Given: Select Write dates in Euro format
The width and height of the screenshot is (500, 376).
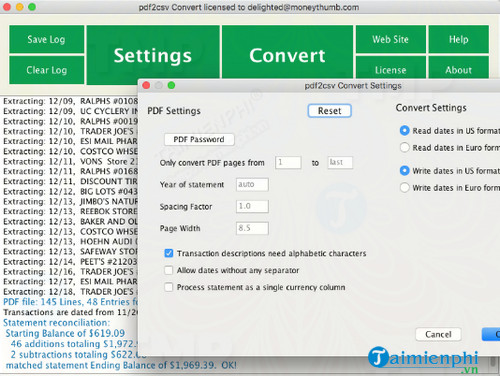Looking at the screenshot, I should (405, 188).
